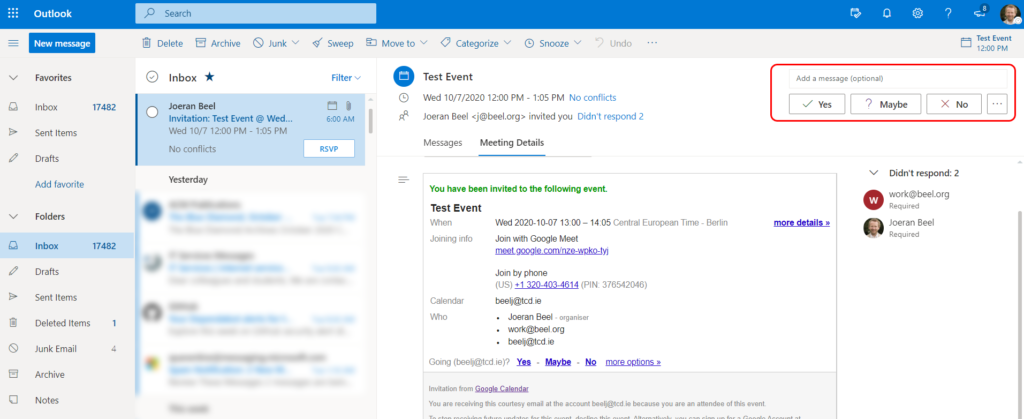The image size is (1024, 419).
Task: Open Drafts under Favorites
Action: click(x=67, y=159)
